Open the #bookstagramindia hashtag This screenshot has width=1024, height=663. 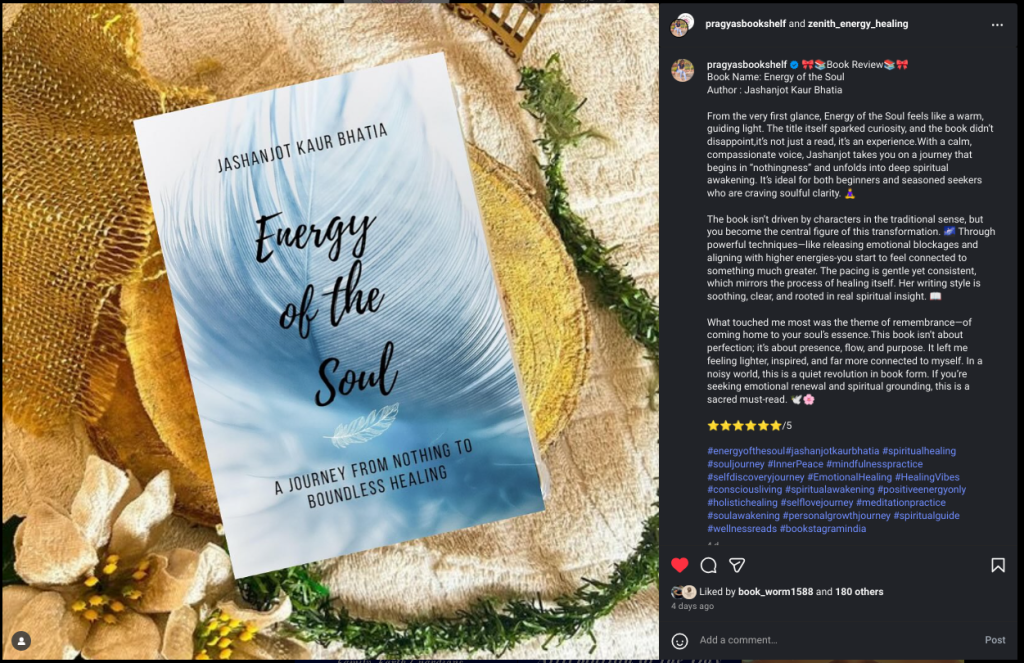tap(823, 528)
